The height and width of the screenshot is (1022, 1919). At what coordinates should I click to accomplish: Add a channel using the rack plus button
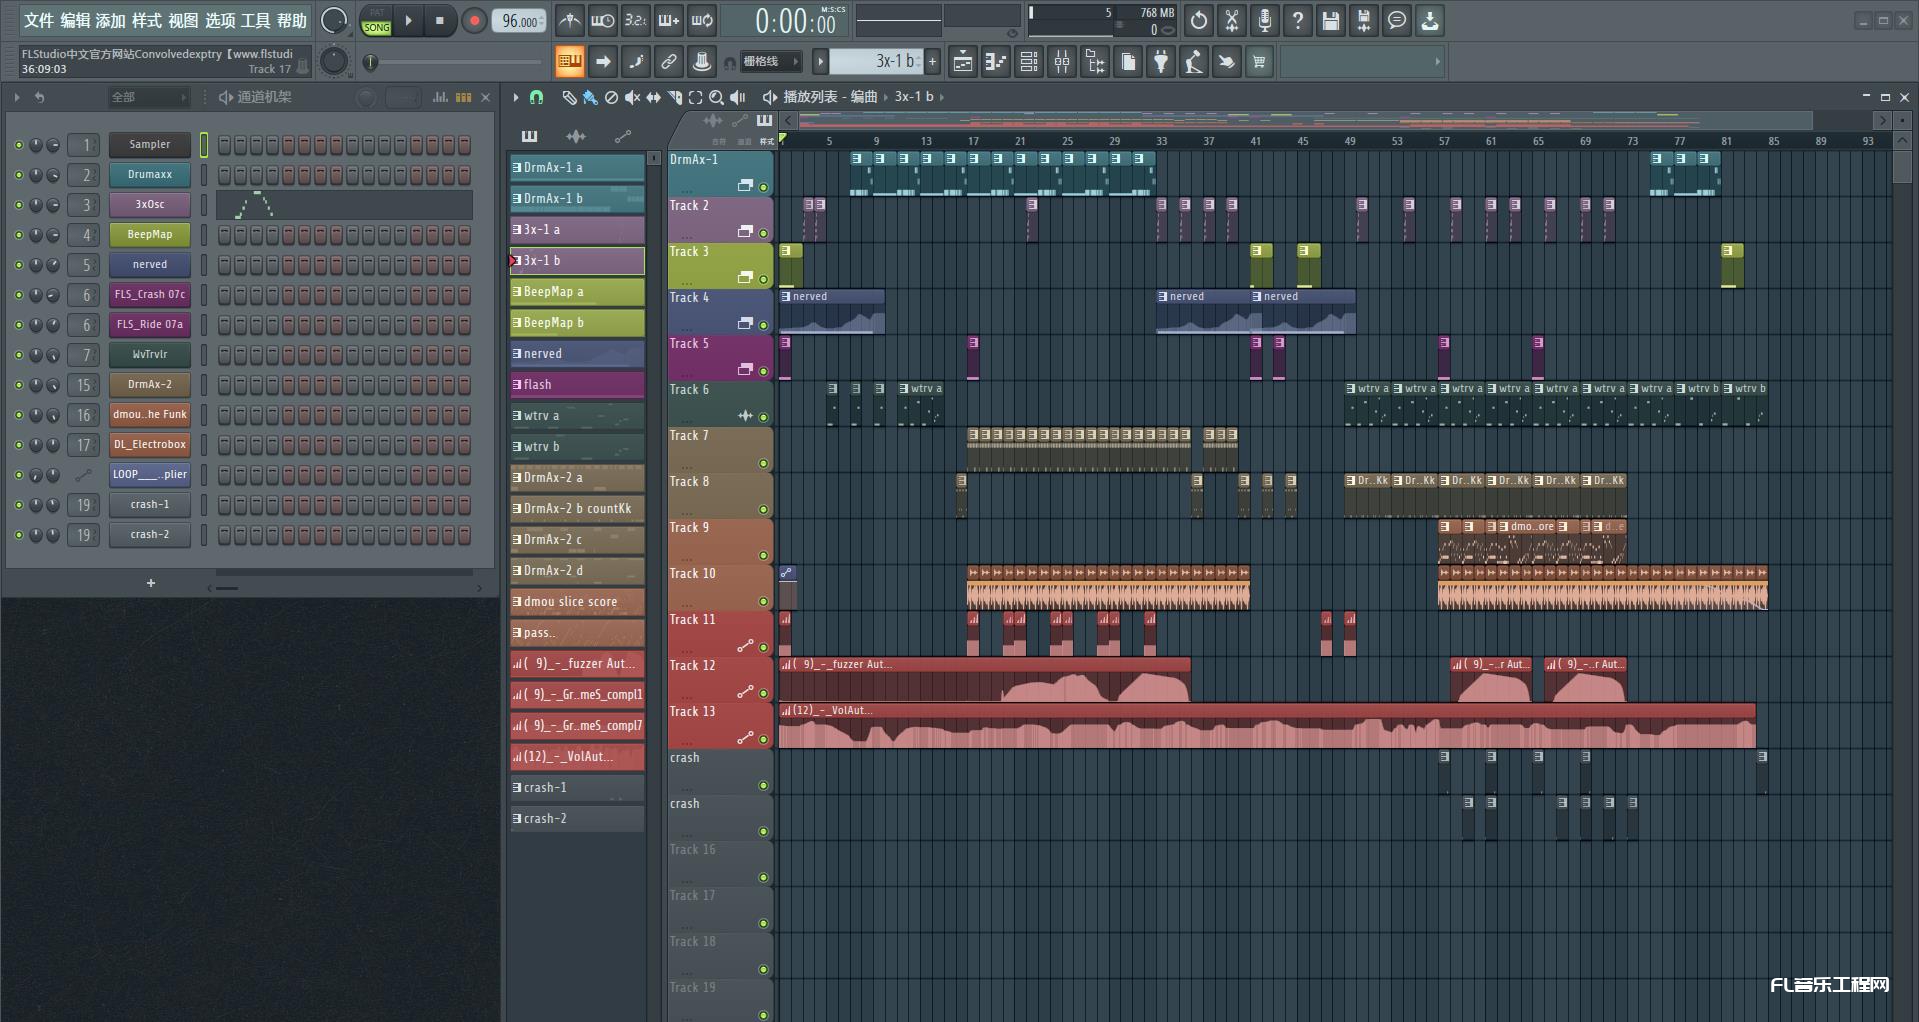(151, 583)
